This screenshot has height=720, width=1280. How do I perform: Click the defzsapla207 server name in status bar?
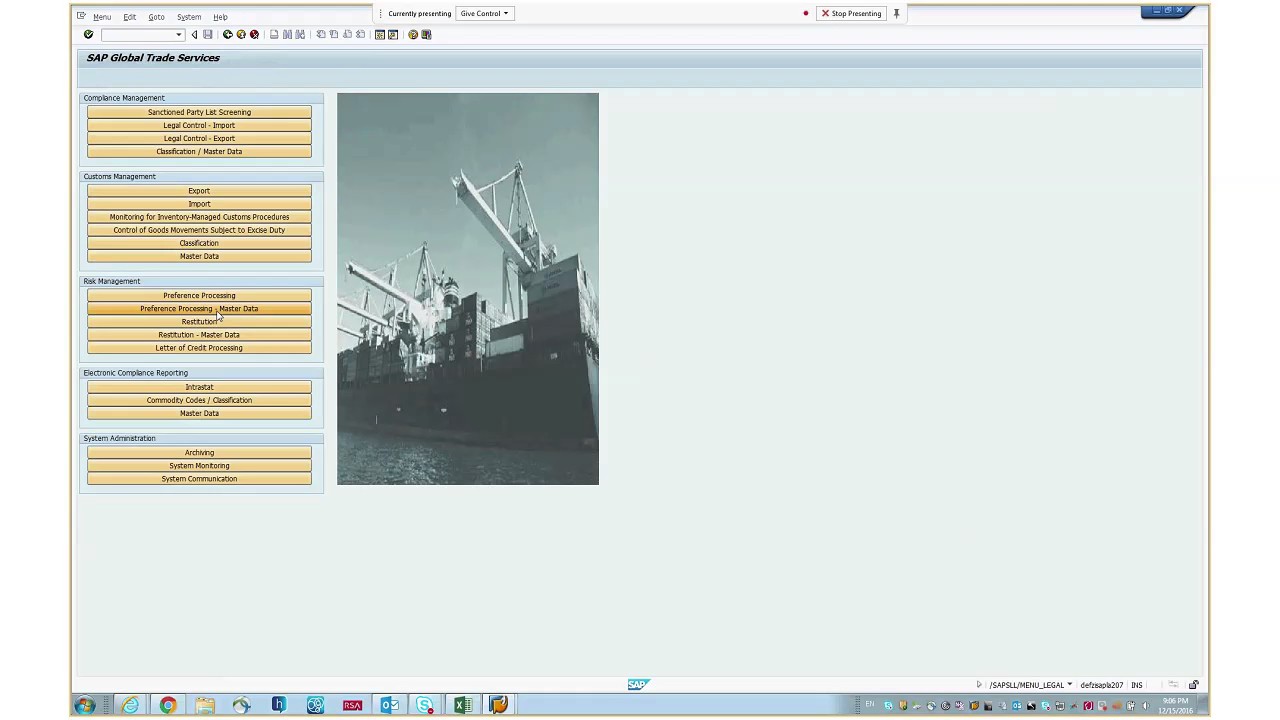click(1101, 685)
